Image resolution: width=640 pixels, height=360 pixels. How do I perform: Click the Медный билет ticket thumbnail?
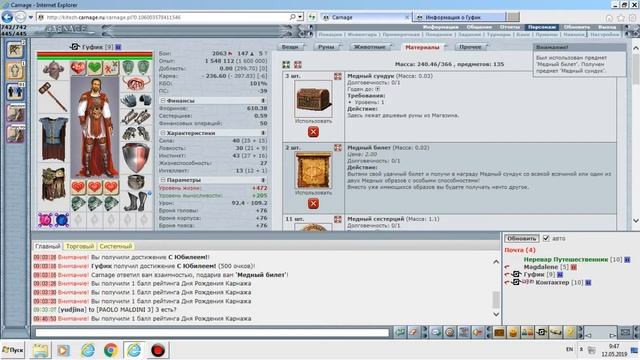[313, 171]
